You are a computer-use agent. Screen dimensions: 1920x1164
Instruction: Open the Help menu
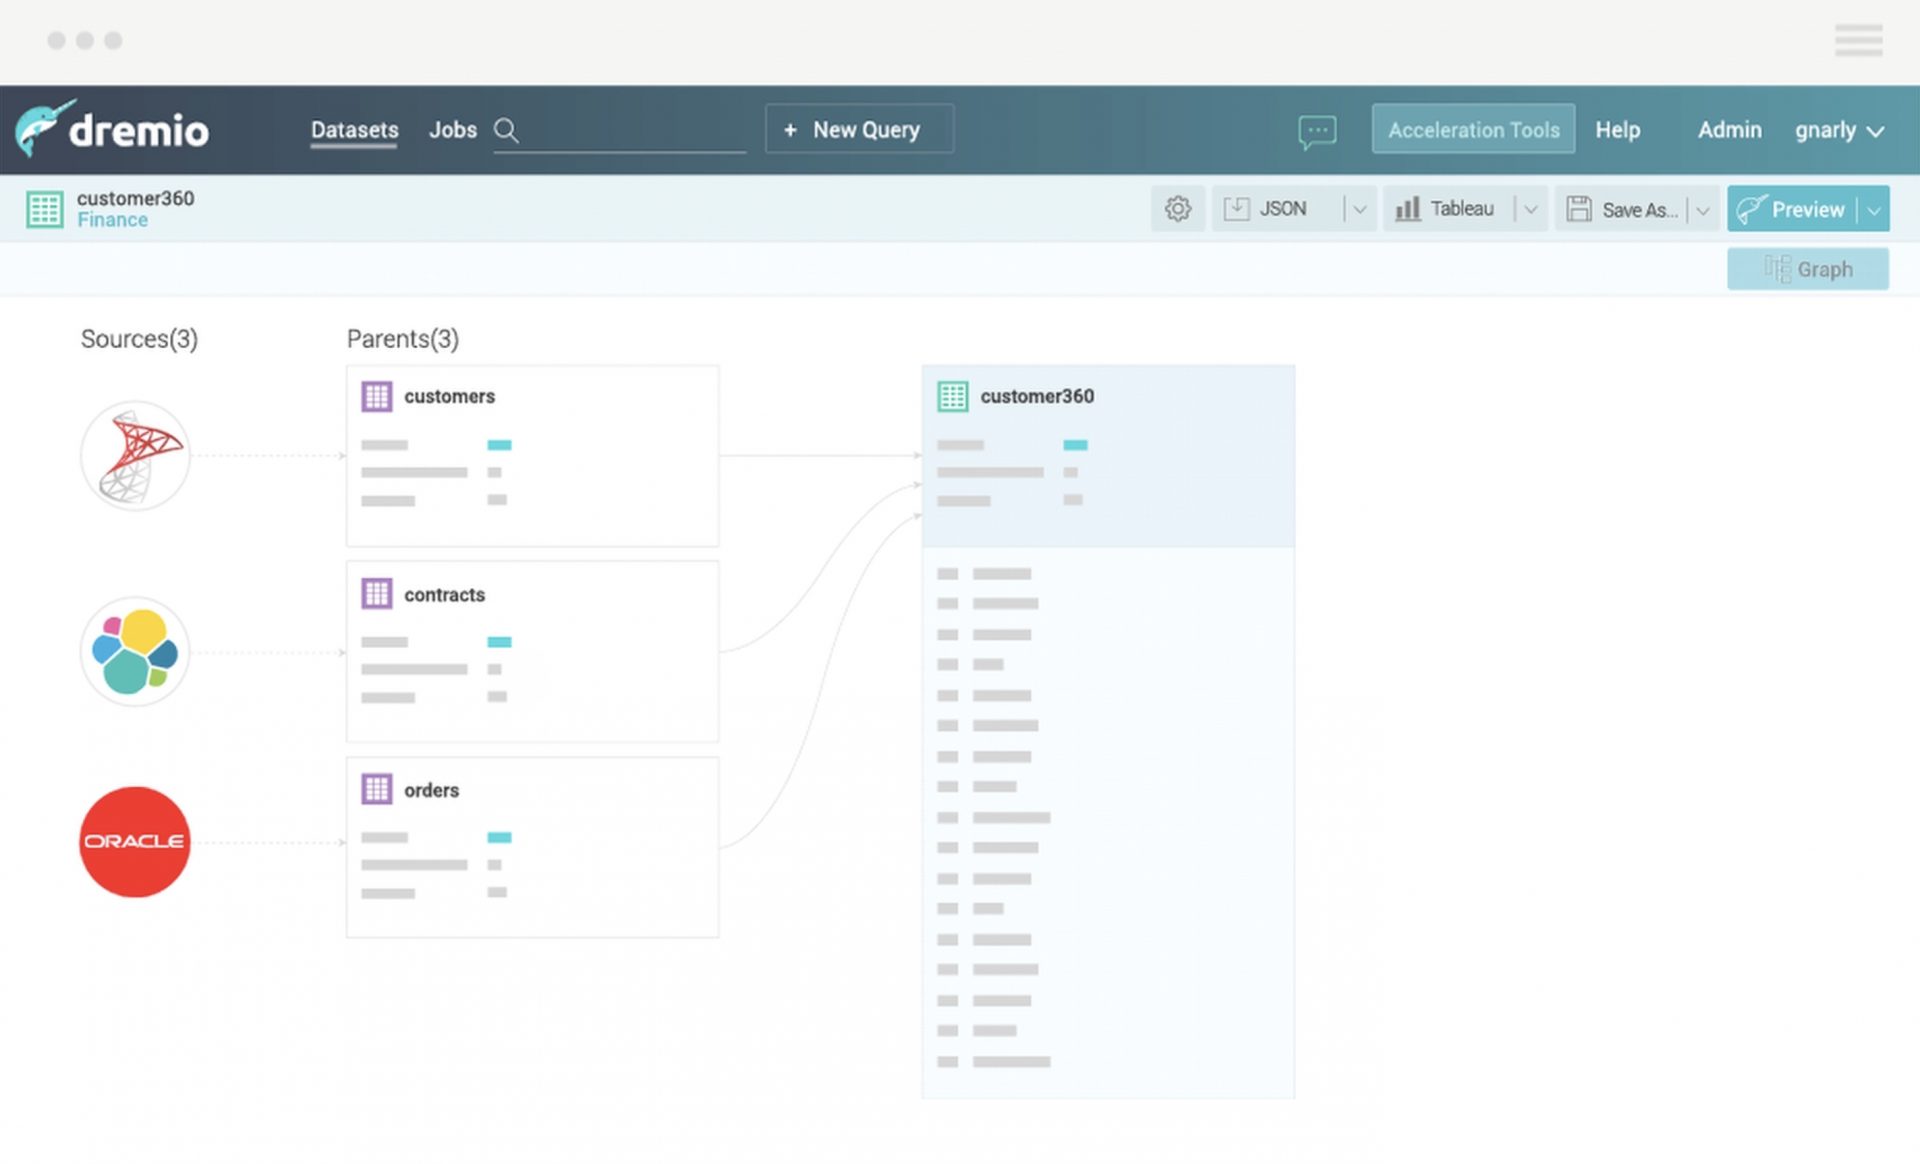click(1617, 130)
